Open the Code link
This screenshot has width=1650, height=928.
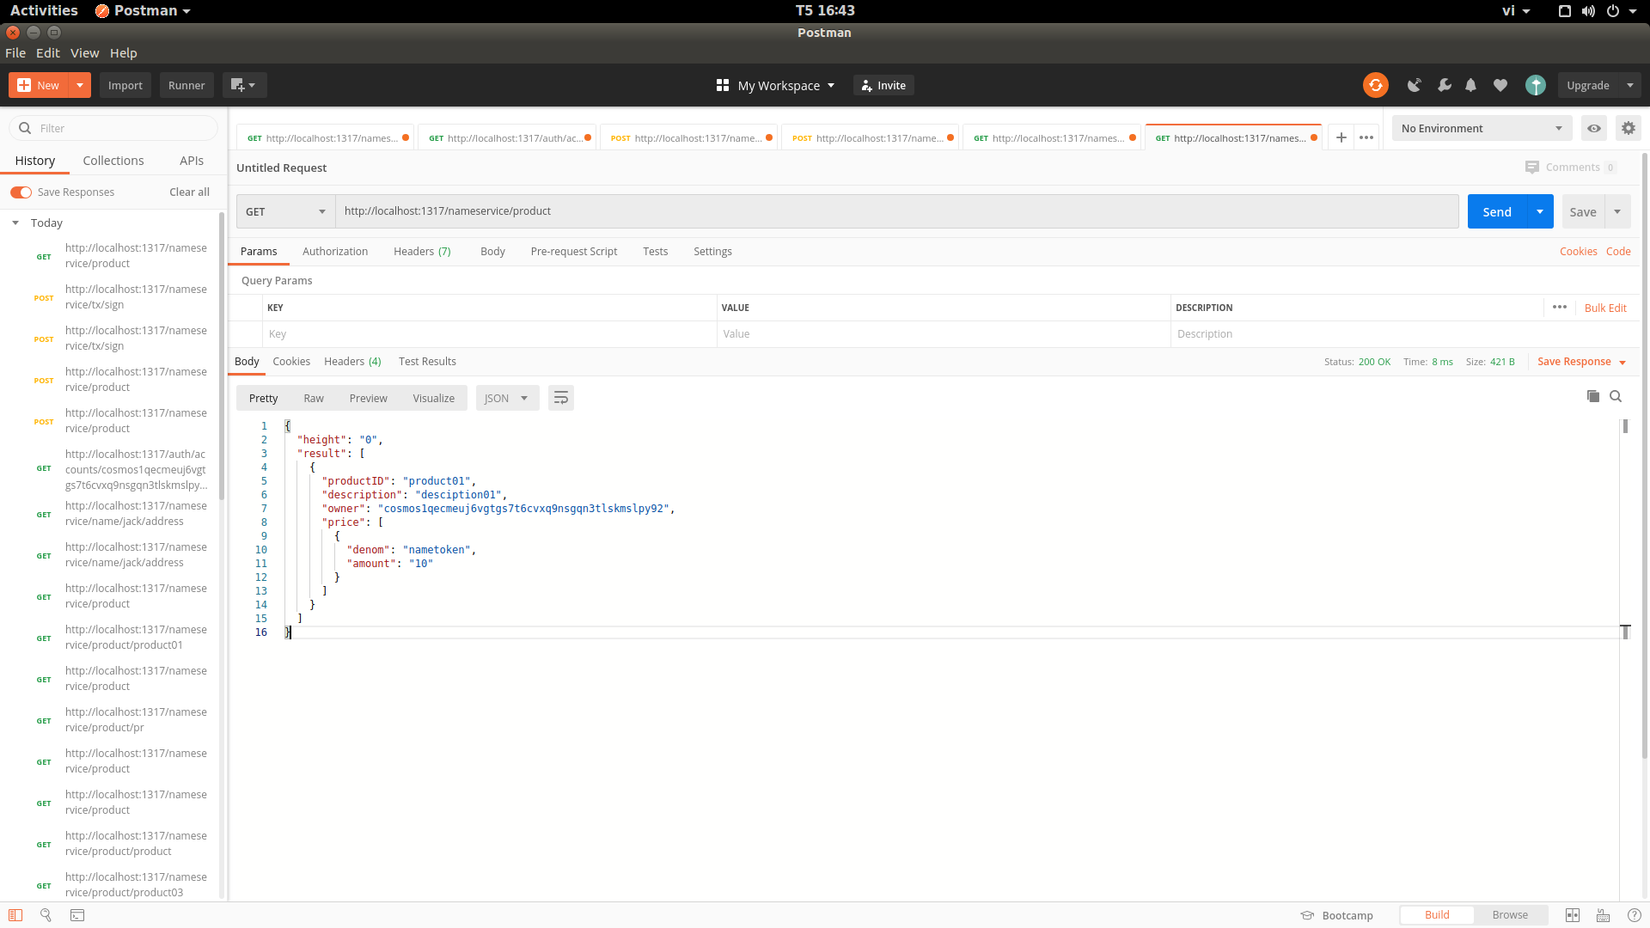coord(1618,251)
